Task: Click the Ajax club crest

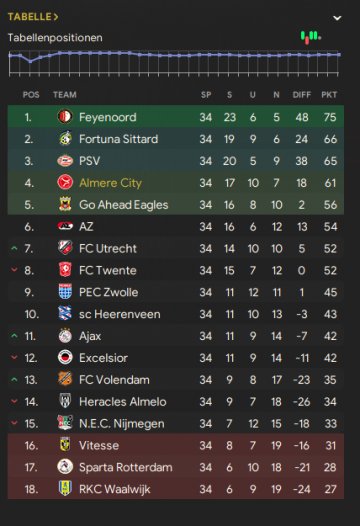Action: (x=65, y=335)
